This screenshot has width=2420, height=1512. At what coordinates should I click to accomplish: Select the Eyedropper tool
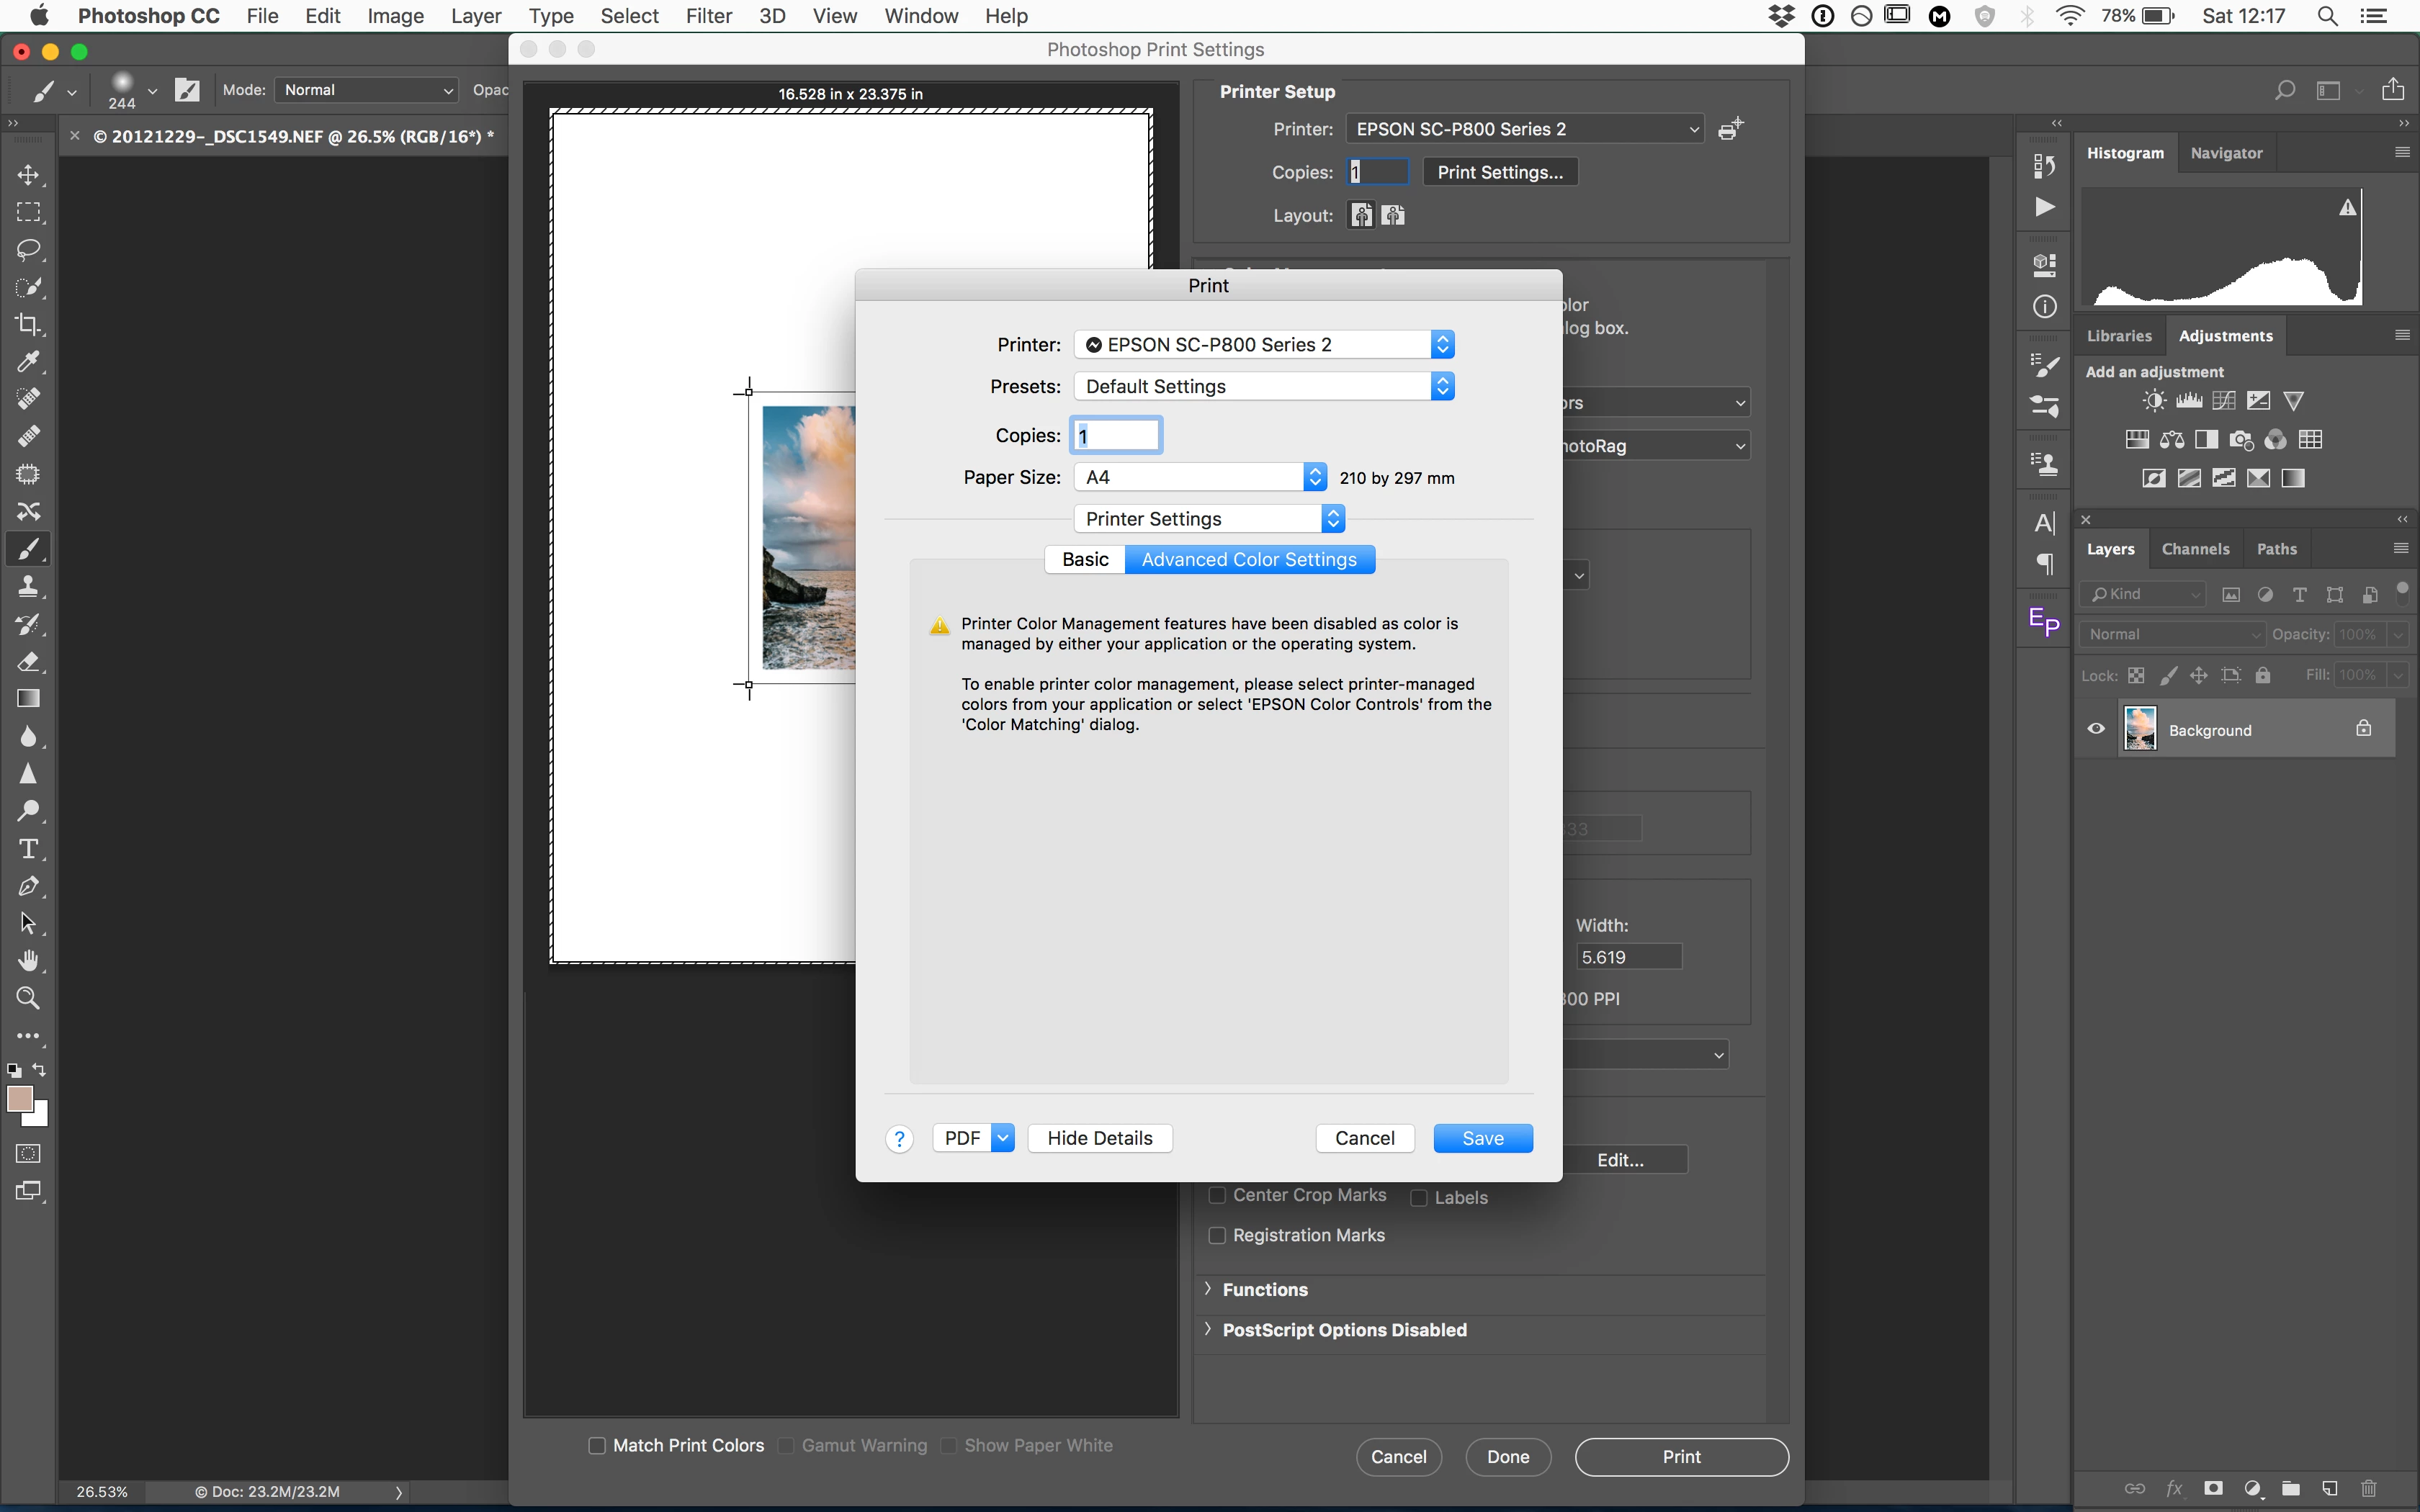(x=28, y=361)
